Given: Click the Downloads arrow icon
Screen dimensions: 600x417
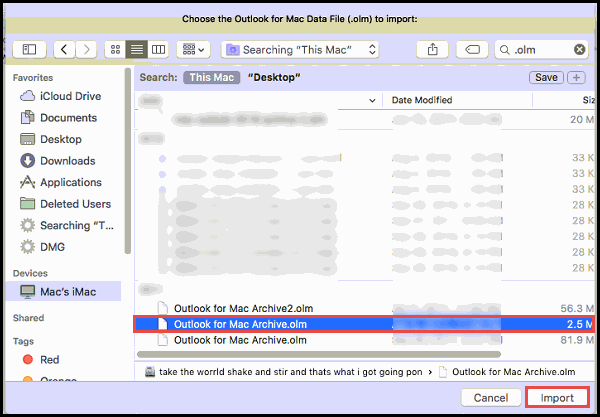Looking at the screenshot, I should (28, 161).
